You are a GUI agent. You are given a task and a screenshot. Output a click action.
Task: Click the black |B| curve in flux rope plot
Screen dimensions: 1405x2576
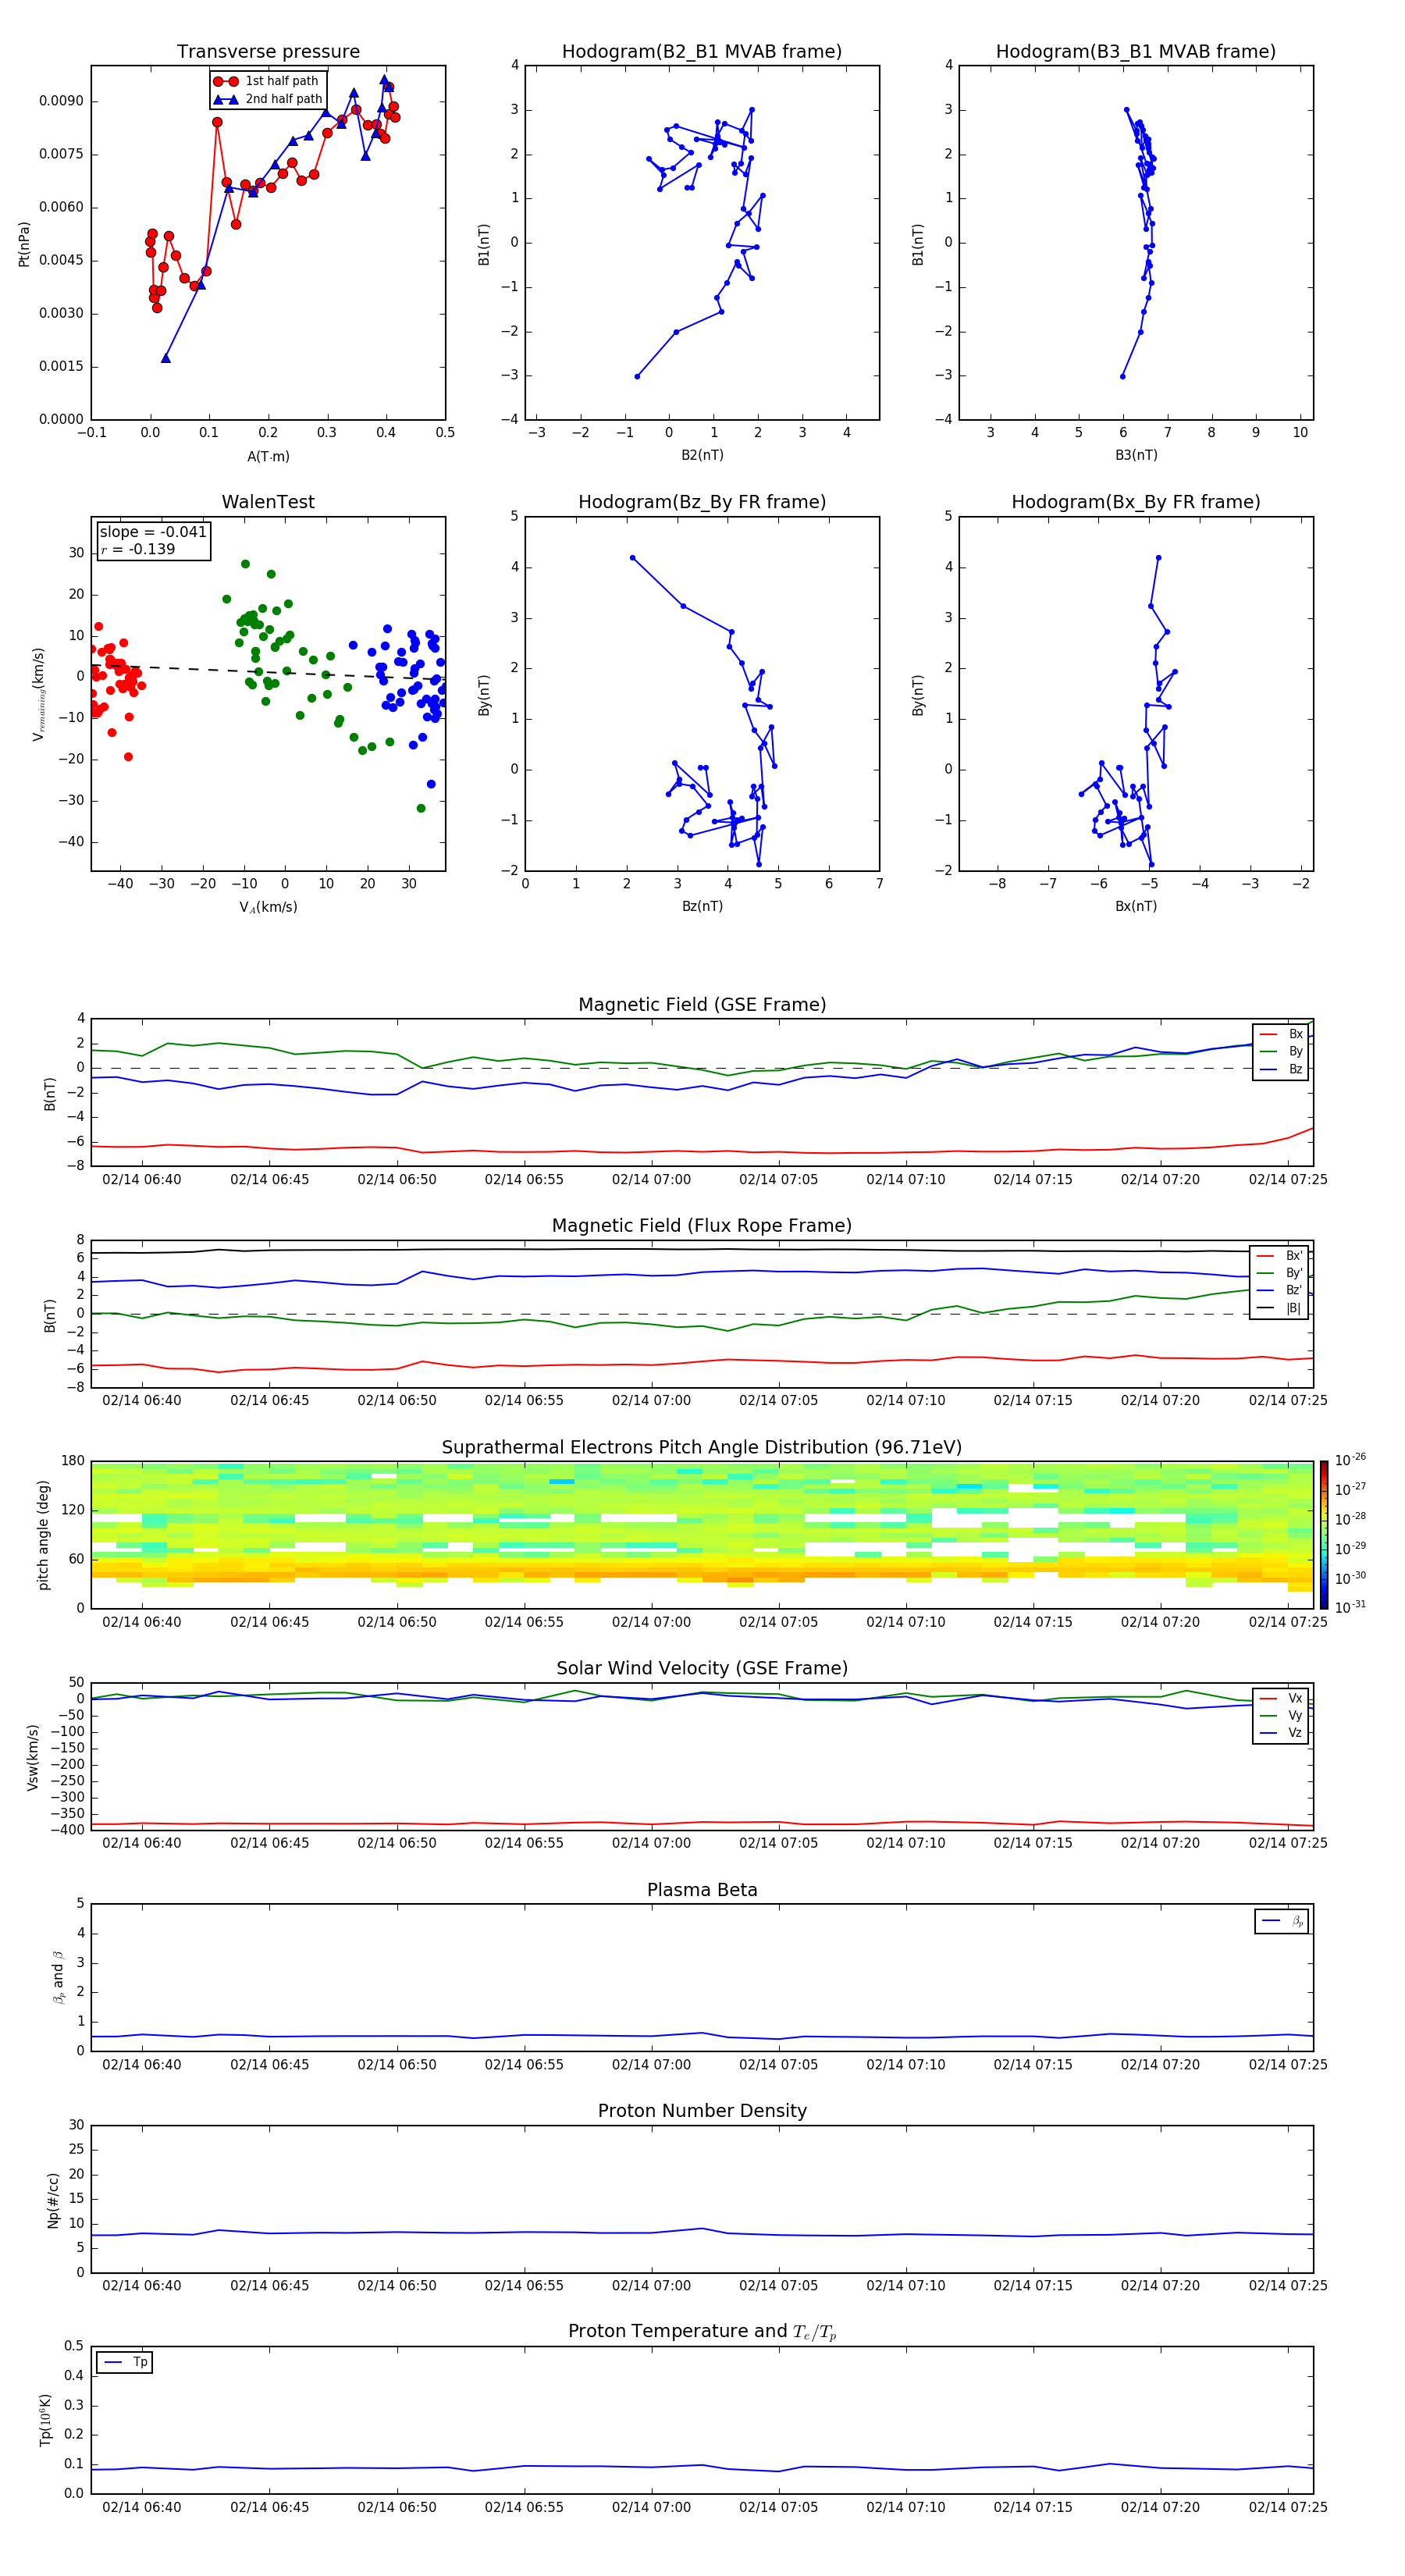[702, 1249]
